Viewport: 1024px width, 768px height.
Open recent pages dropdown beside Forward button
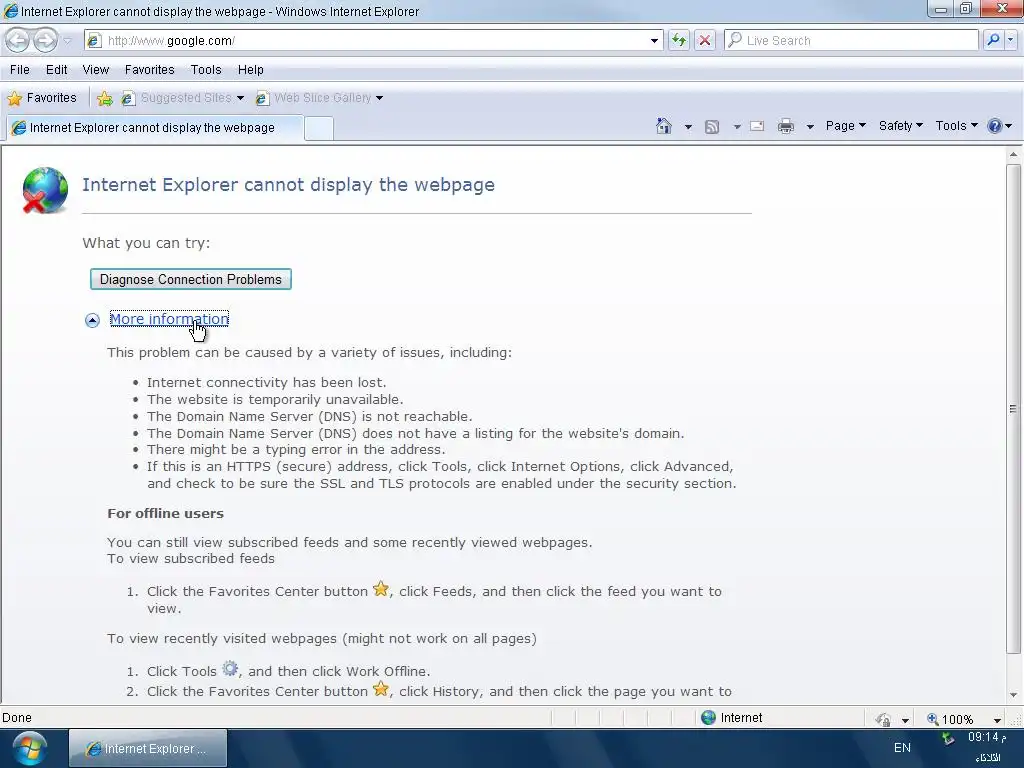coord(67,40)
